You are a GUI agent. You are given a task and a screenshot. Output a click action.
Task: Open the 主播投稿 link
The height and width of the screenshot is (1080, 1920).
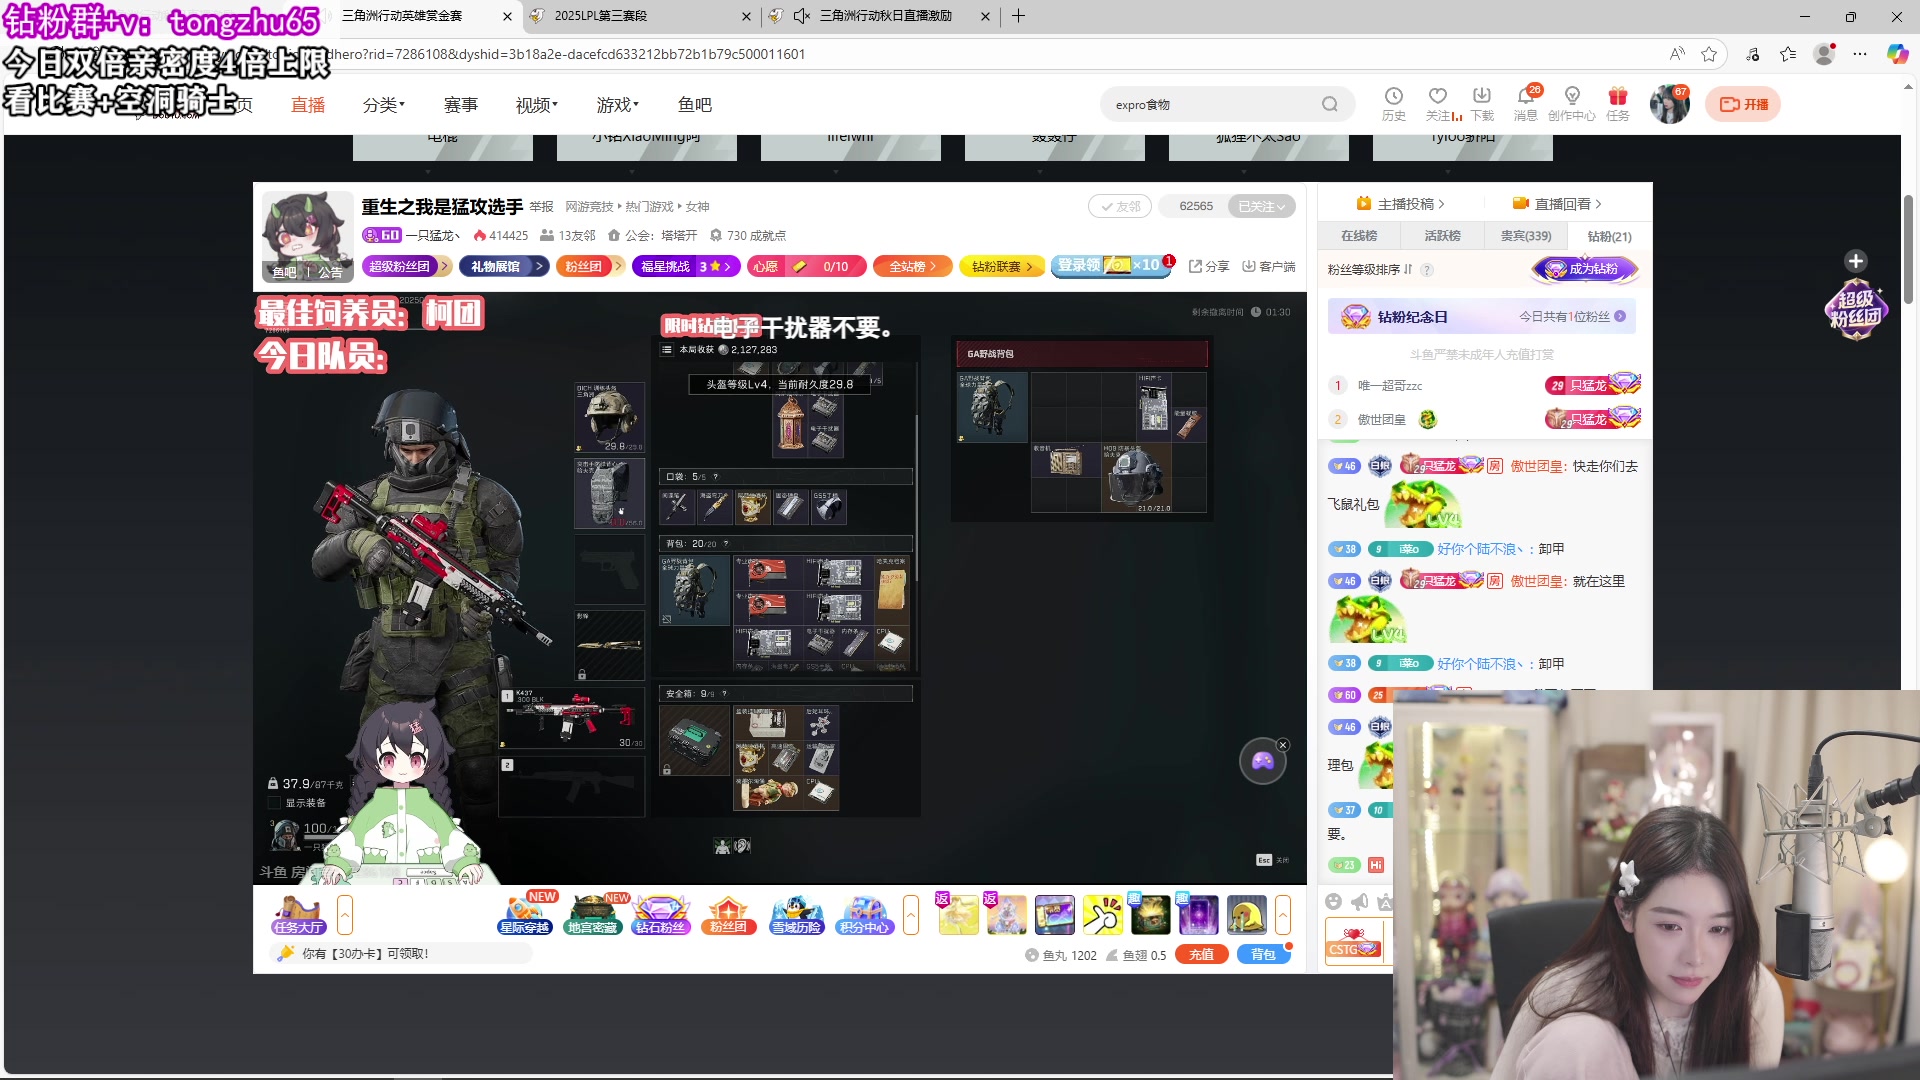tap(1401, 204)
